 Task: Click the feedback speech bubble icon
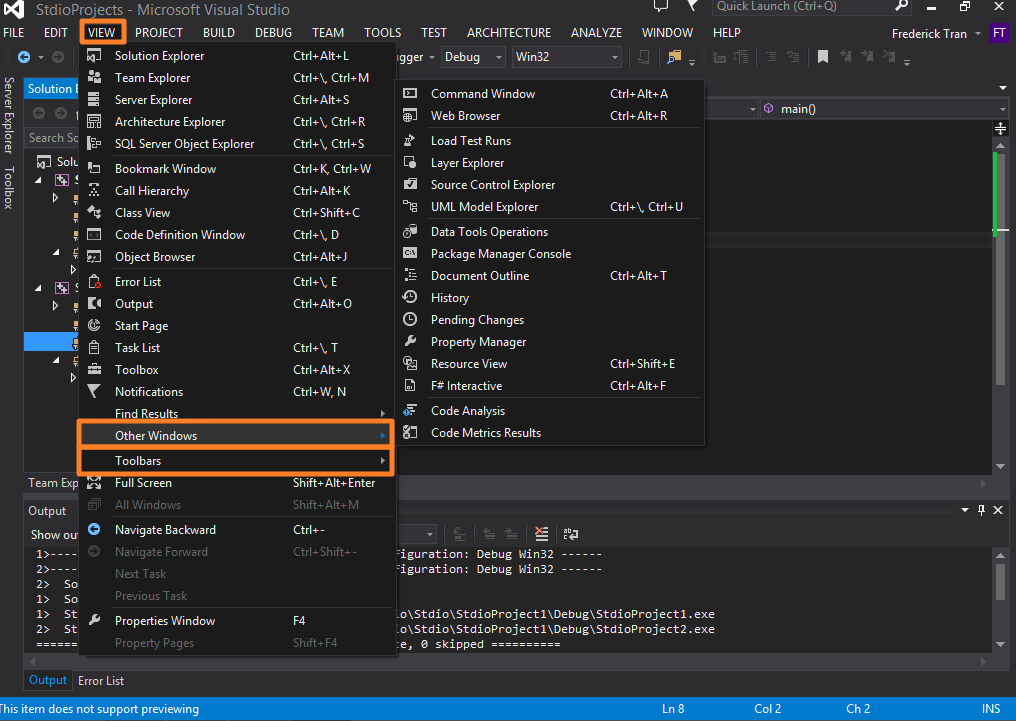661,7
